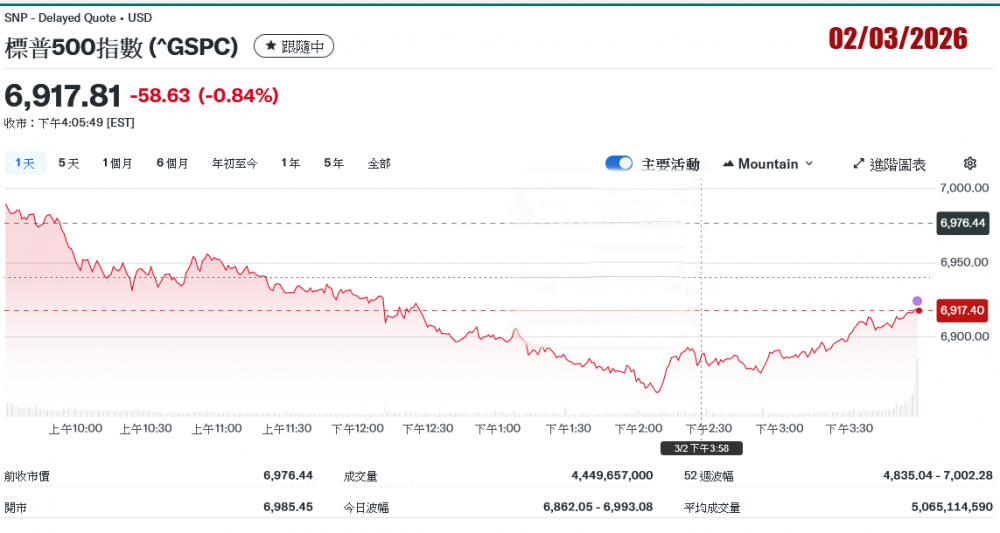Viewport: 1000px width, 533px height.
Task: Select the 1個月 range tab
Action: pyautogui.click(x=117, y=163)
